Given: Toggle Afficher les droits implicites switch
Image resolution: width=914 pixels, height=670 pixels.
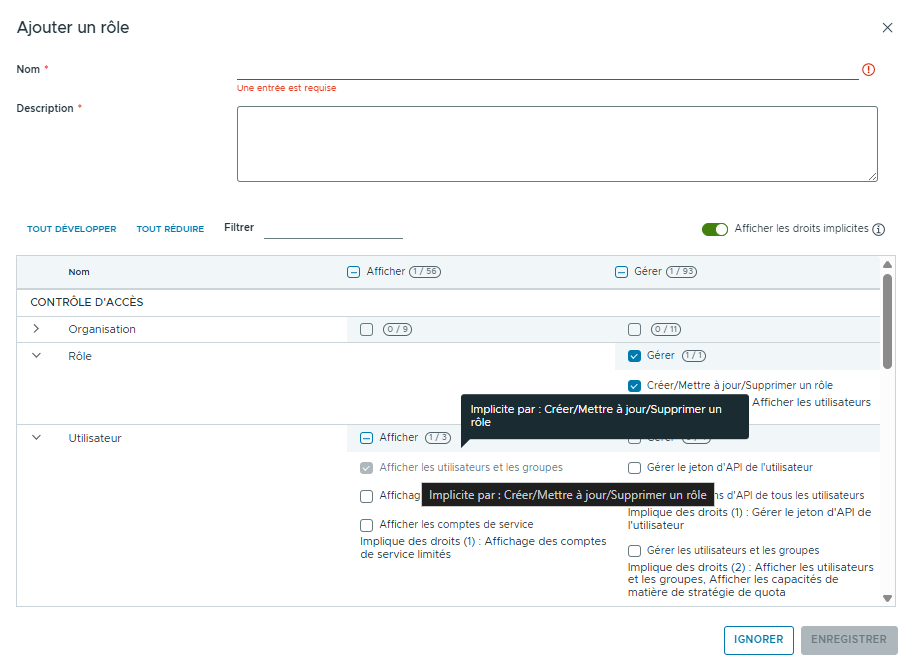Looking at the screenshot, I should (x=715, y=229).
